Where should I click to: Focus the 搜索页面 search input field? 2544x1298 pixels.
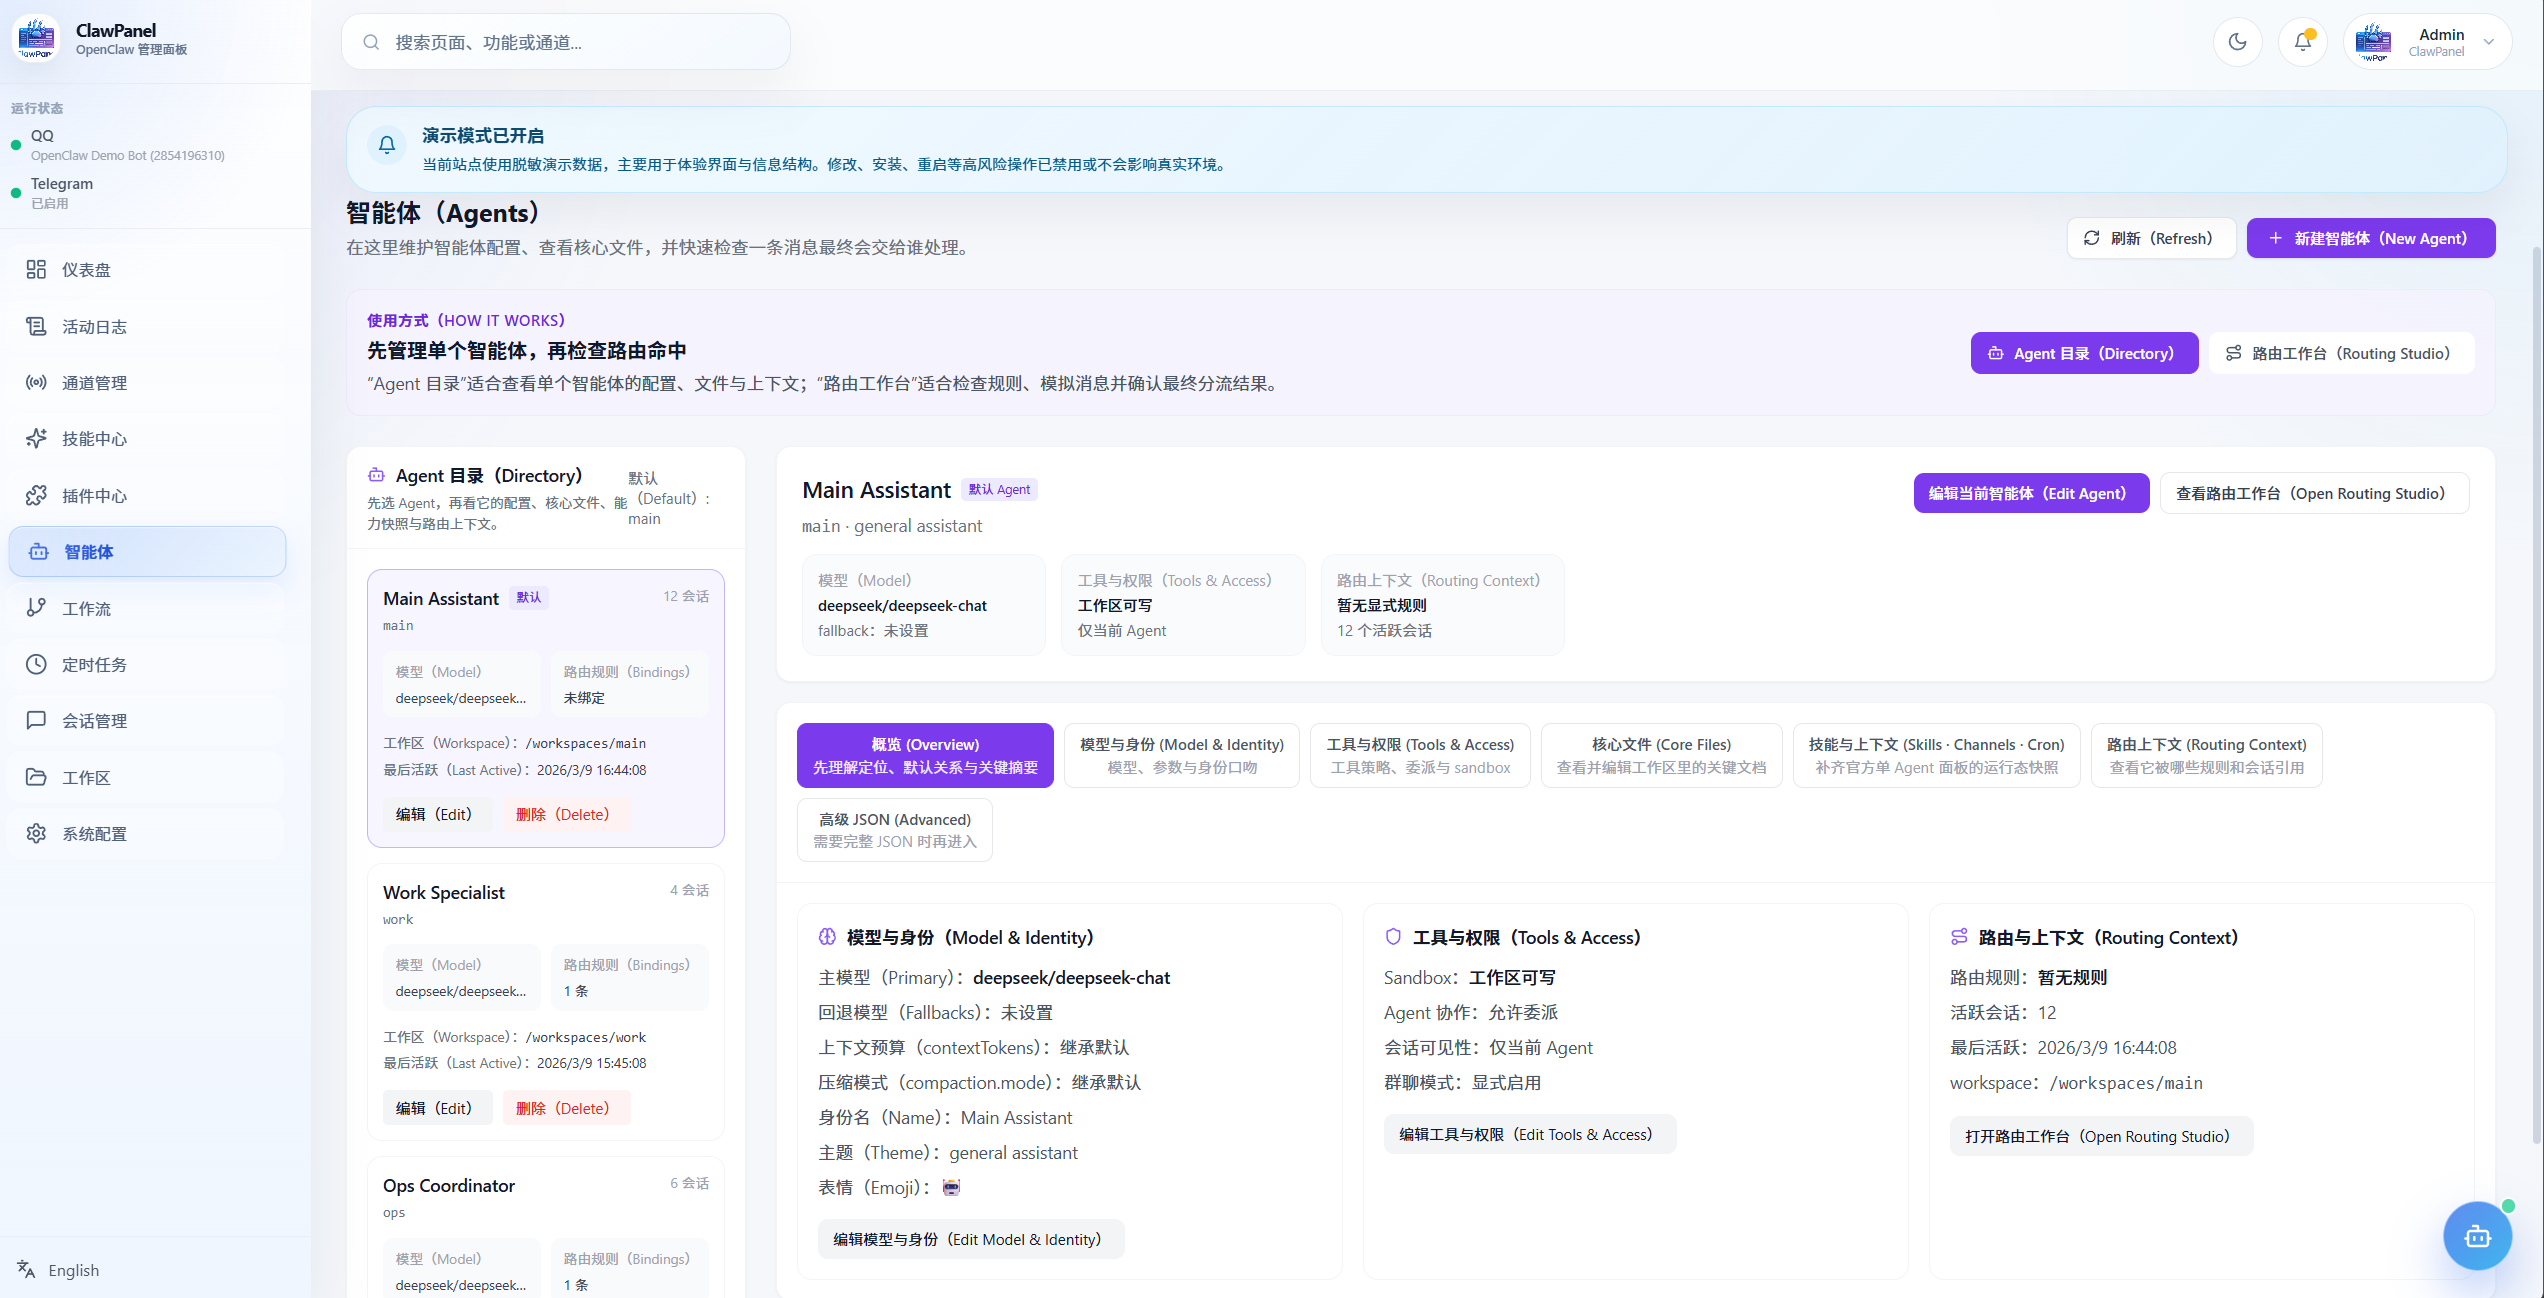click(566, 42)
